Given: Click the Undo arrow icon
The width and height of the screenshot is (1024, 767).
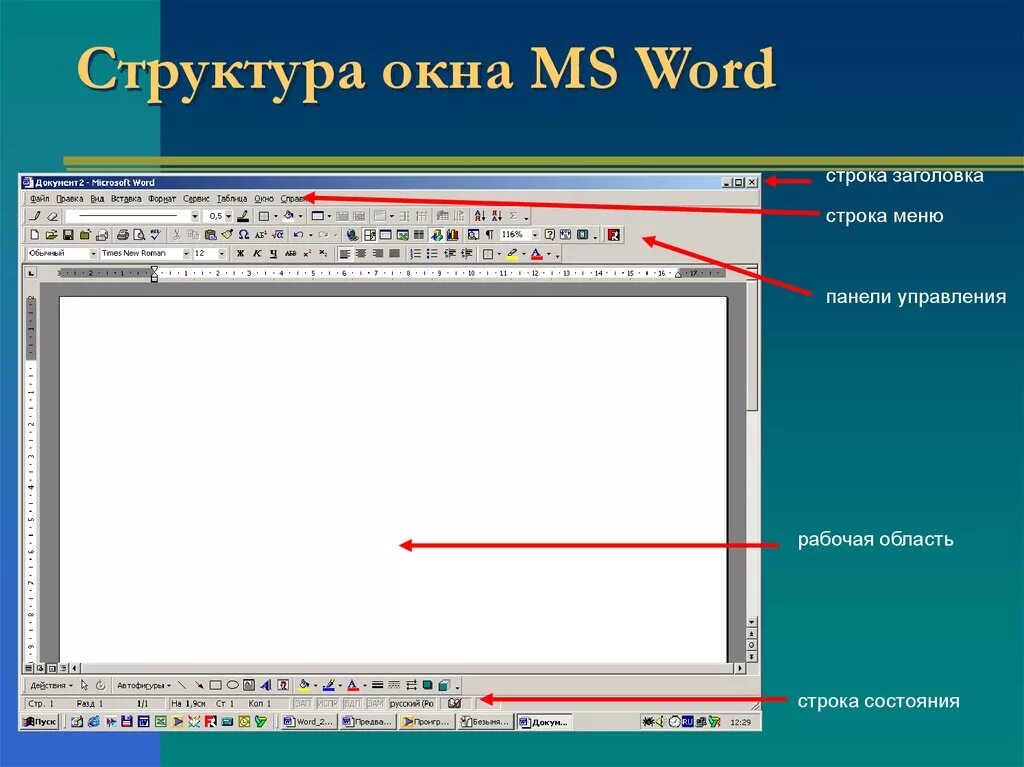Looking at the screenshot, I should (x=298, y=235).
